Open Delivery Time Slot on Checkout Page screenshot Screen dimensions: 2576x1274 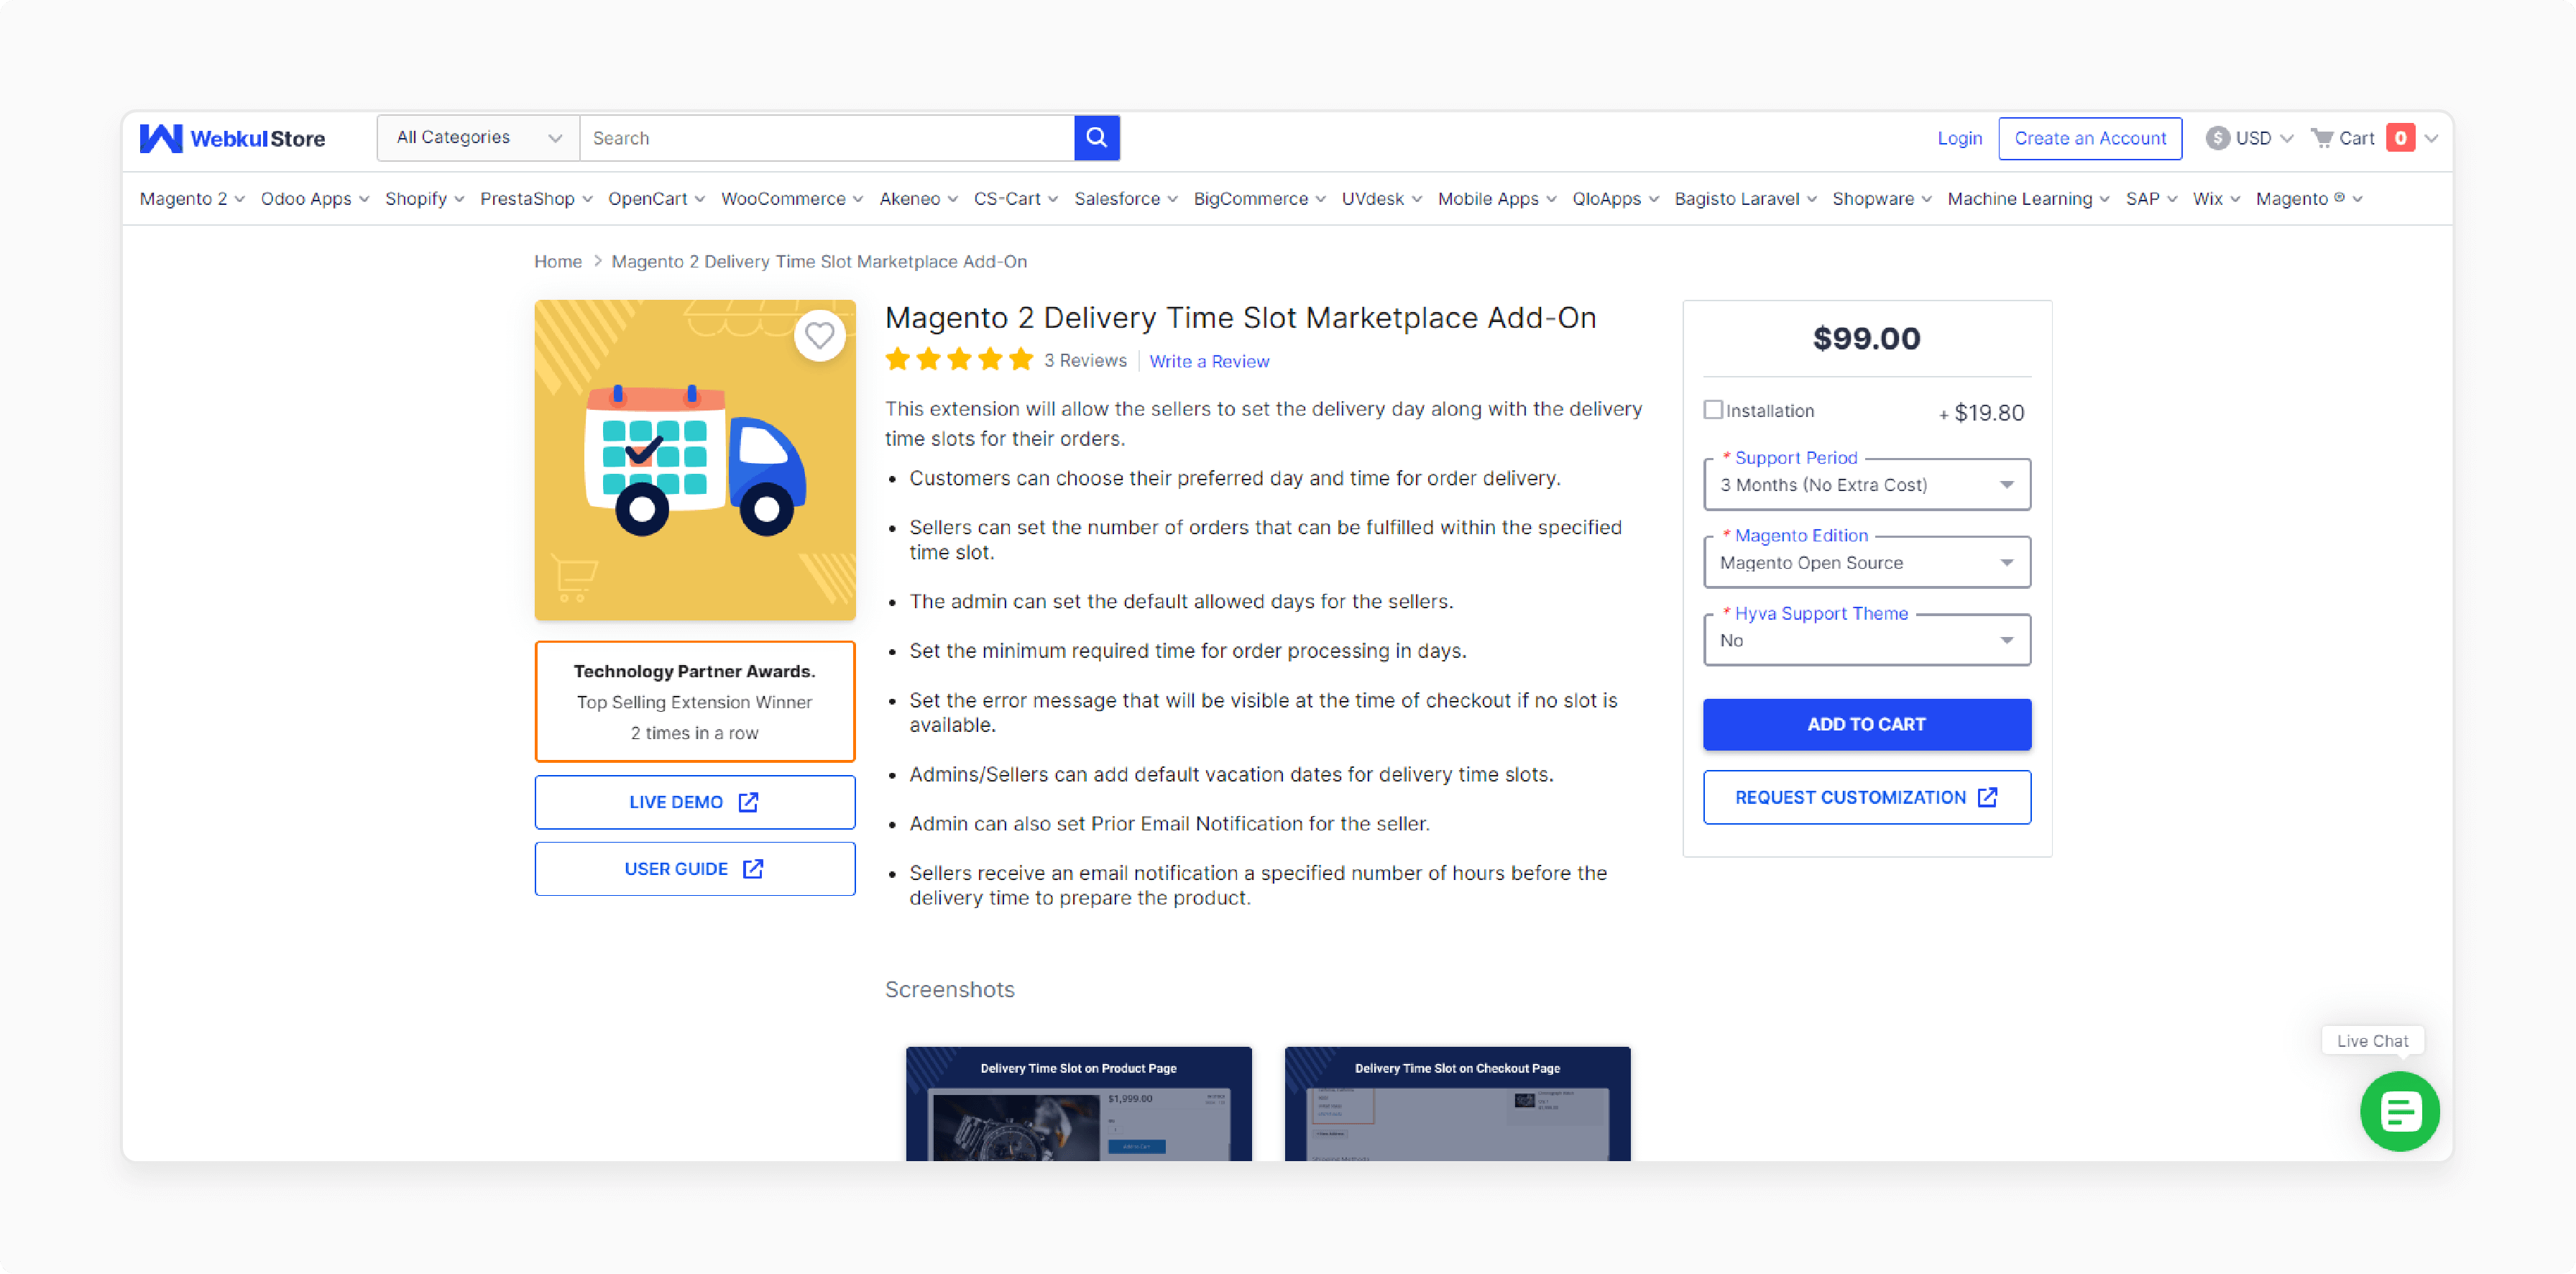[x=1457, y=1103]
